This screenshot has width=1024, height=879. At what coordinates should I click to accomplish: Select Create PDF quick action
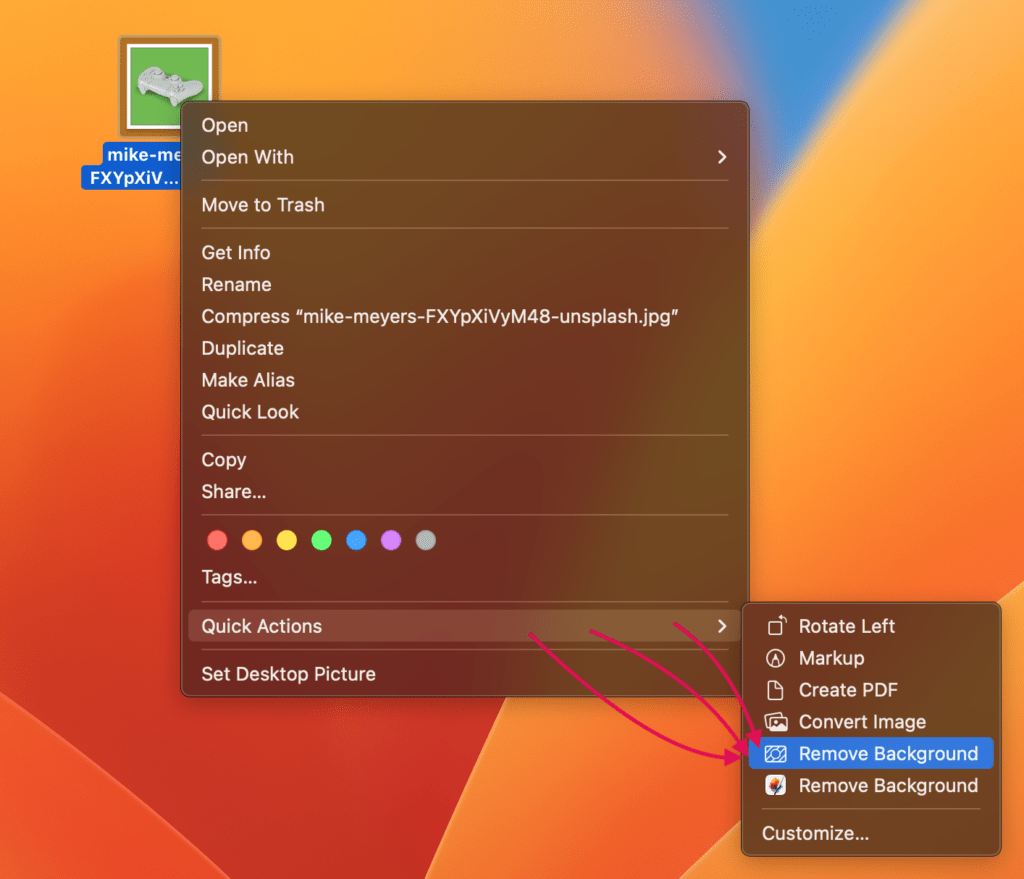click(871, 690)
